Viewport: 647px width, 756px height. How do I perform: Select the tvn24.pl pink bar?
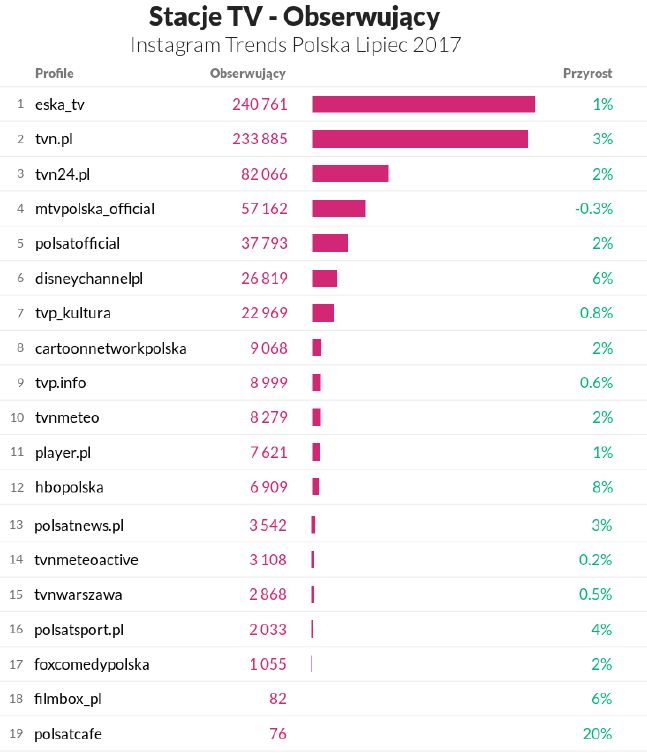tap(350, 174)
